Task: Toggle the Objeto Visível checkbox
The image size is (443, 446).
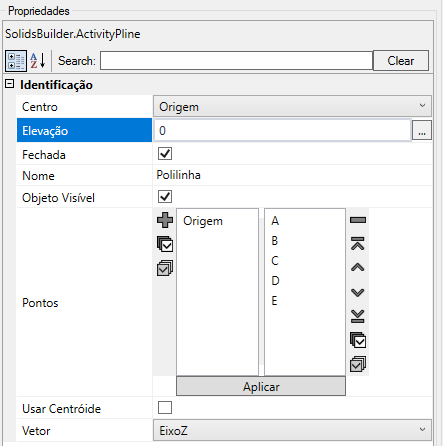Action: pyautogui.click(x=165, y=197)
